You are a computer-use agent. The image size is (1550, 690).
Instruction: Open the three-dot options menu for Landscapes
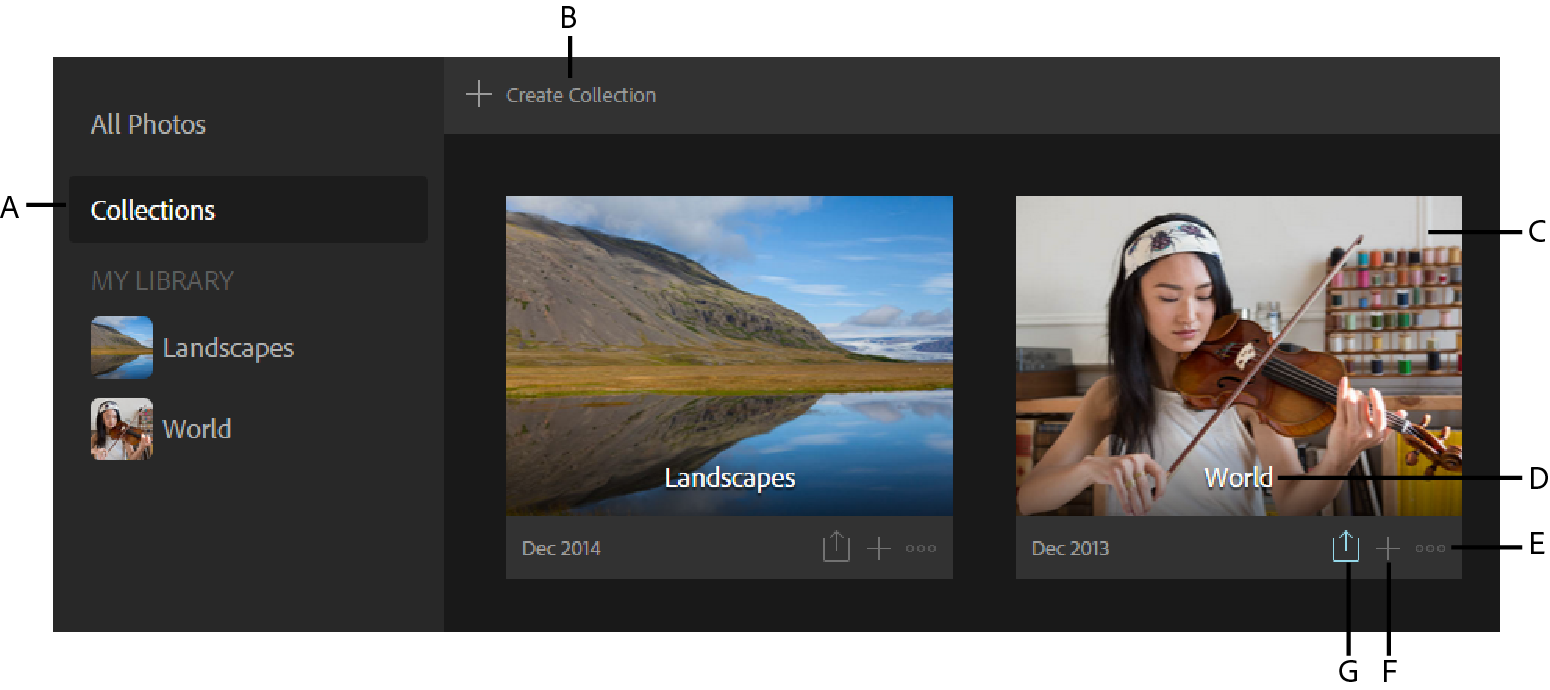pos(921,548)
